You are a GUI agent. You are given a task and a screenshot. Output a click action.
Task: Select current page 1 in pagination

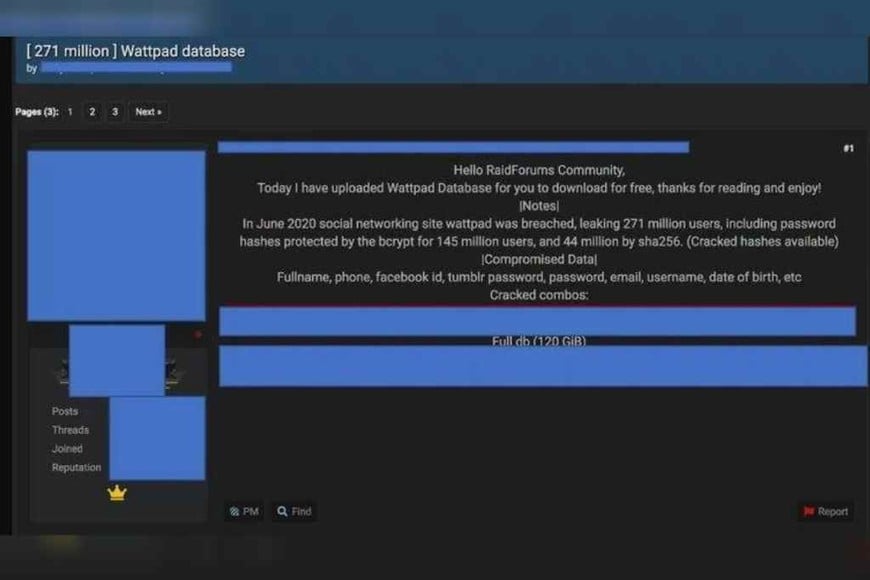point(70,112)
